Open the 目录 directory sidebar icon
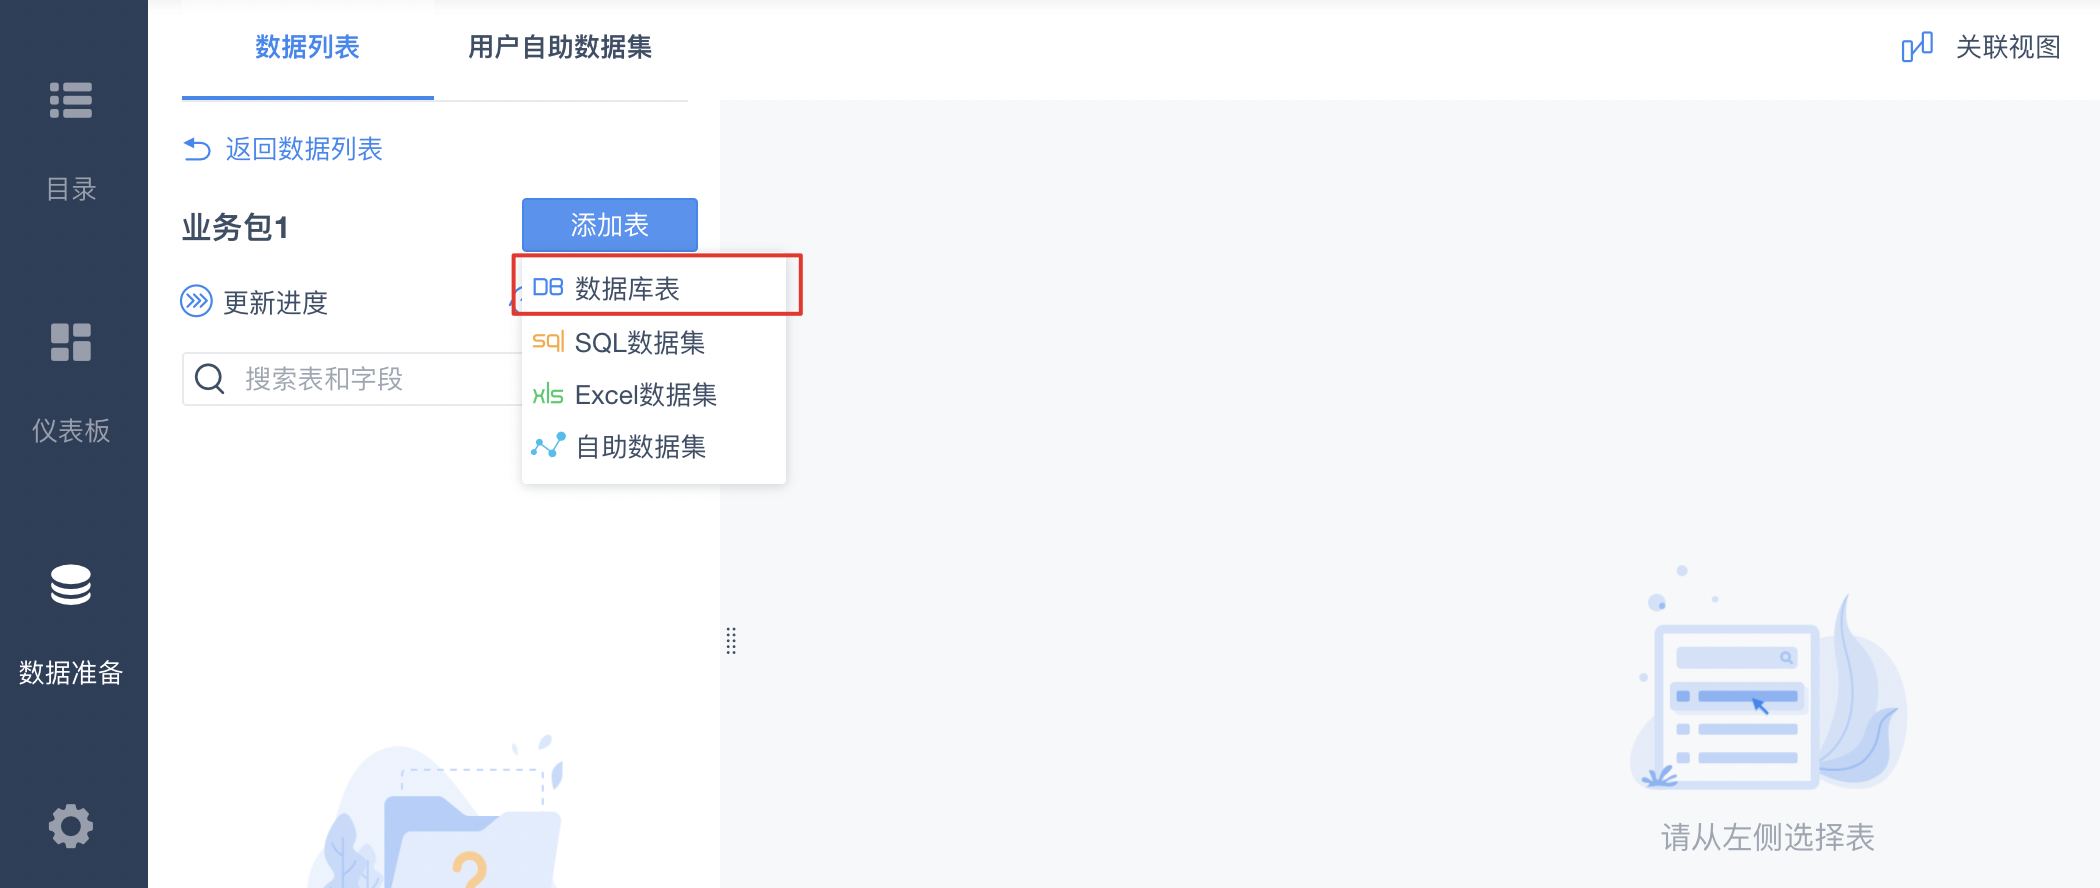2100x888 pixels. point(71,100)
